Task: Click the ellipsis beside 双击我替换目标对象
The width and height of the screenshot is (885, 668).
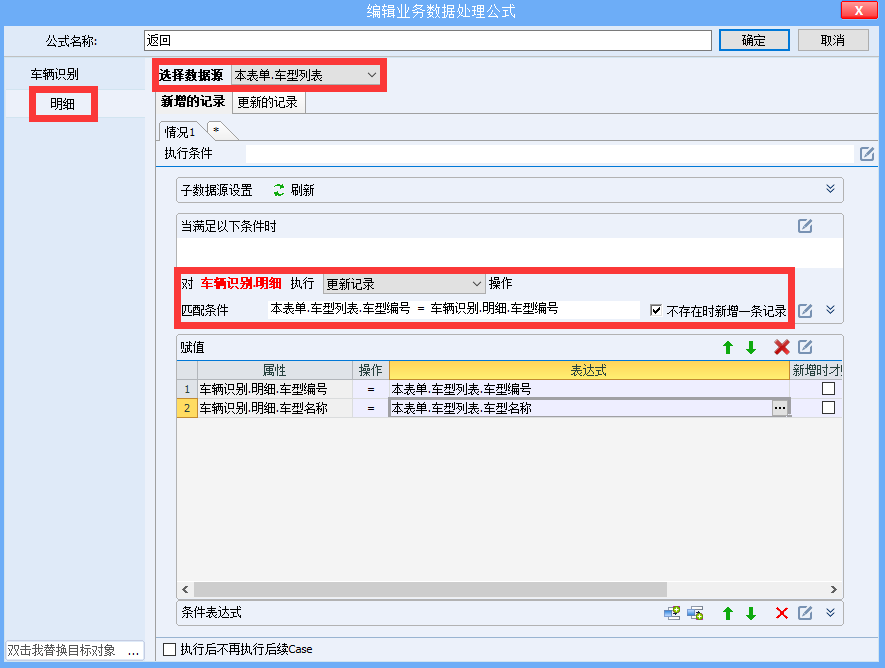Action: (133, 651)
